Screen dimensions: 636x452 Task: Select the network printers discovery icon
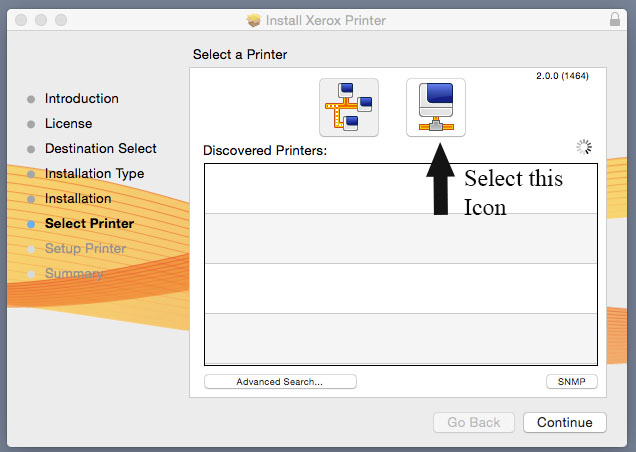pyautogui.click(x=349, y=107)
